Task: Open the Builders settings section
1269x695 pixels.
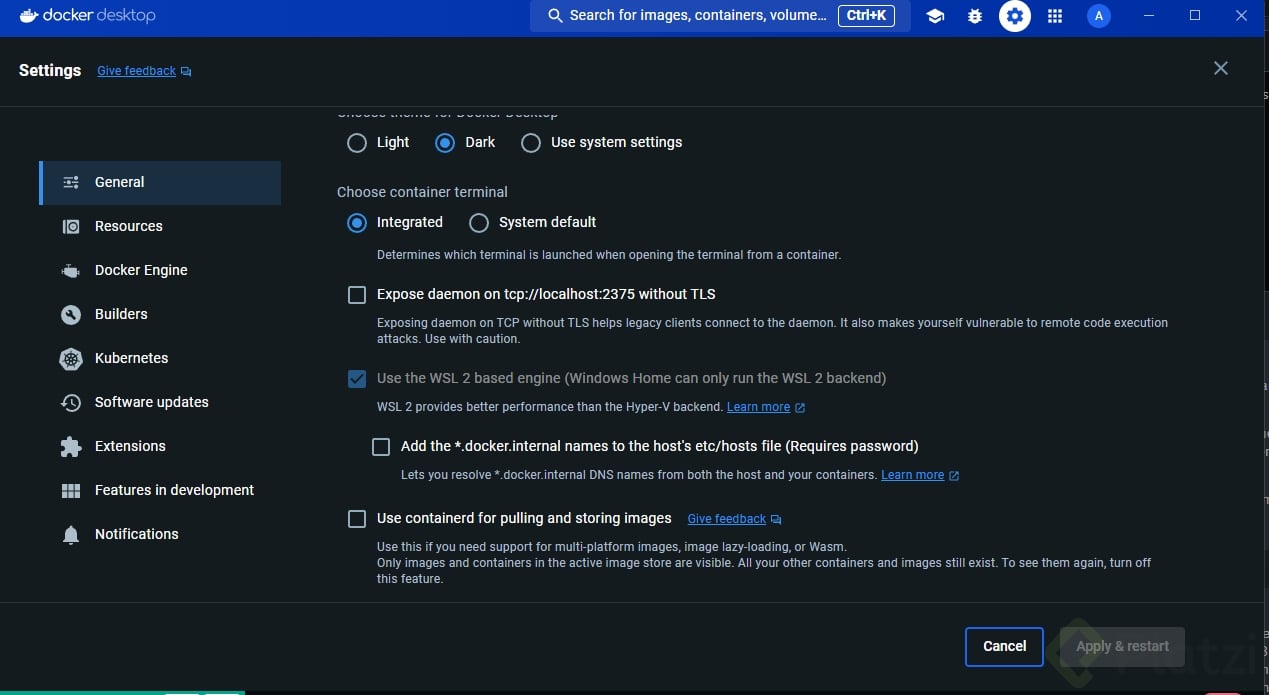Action: (x=160, y=314)
